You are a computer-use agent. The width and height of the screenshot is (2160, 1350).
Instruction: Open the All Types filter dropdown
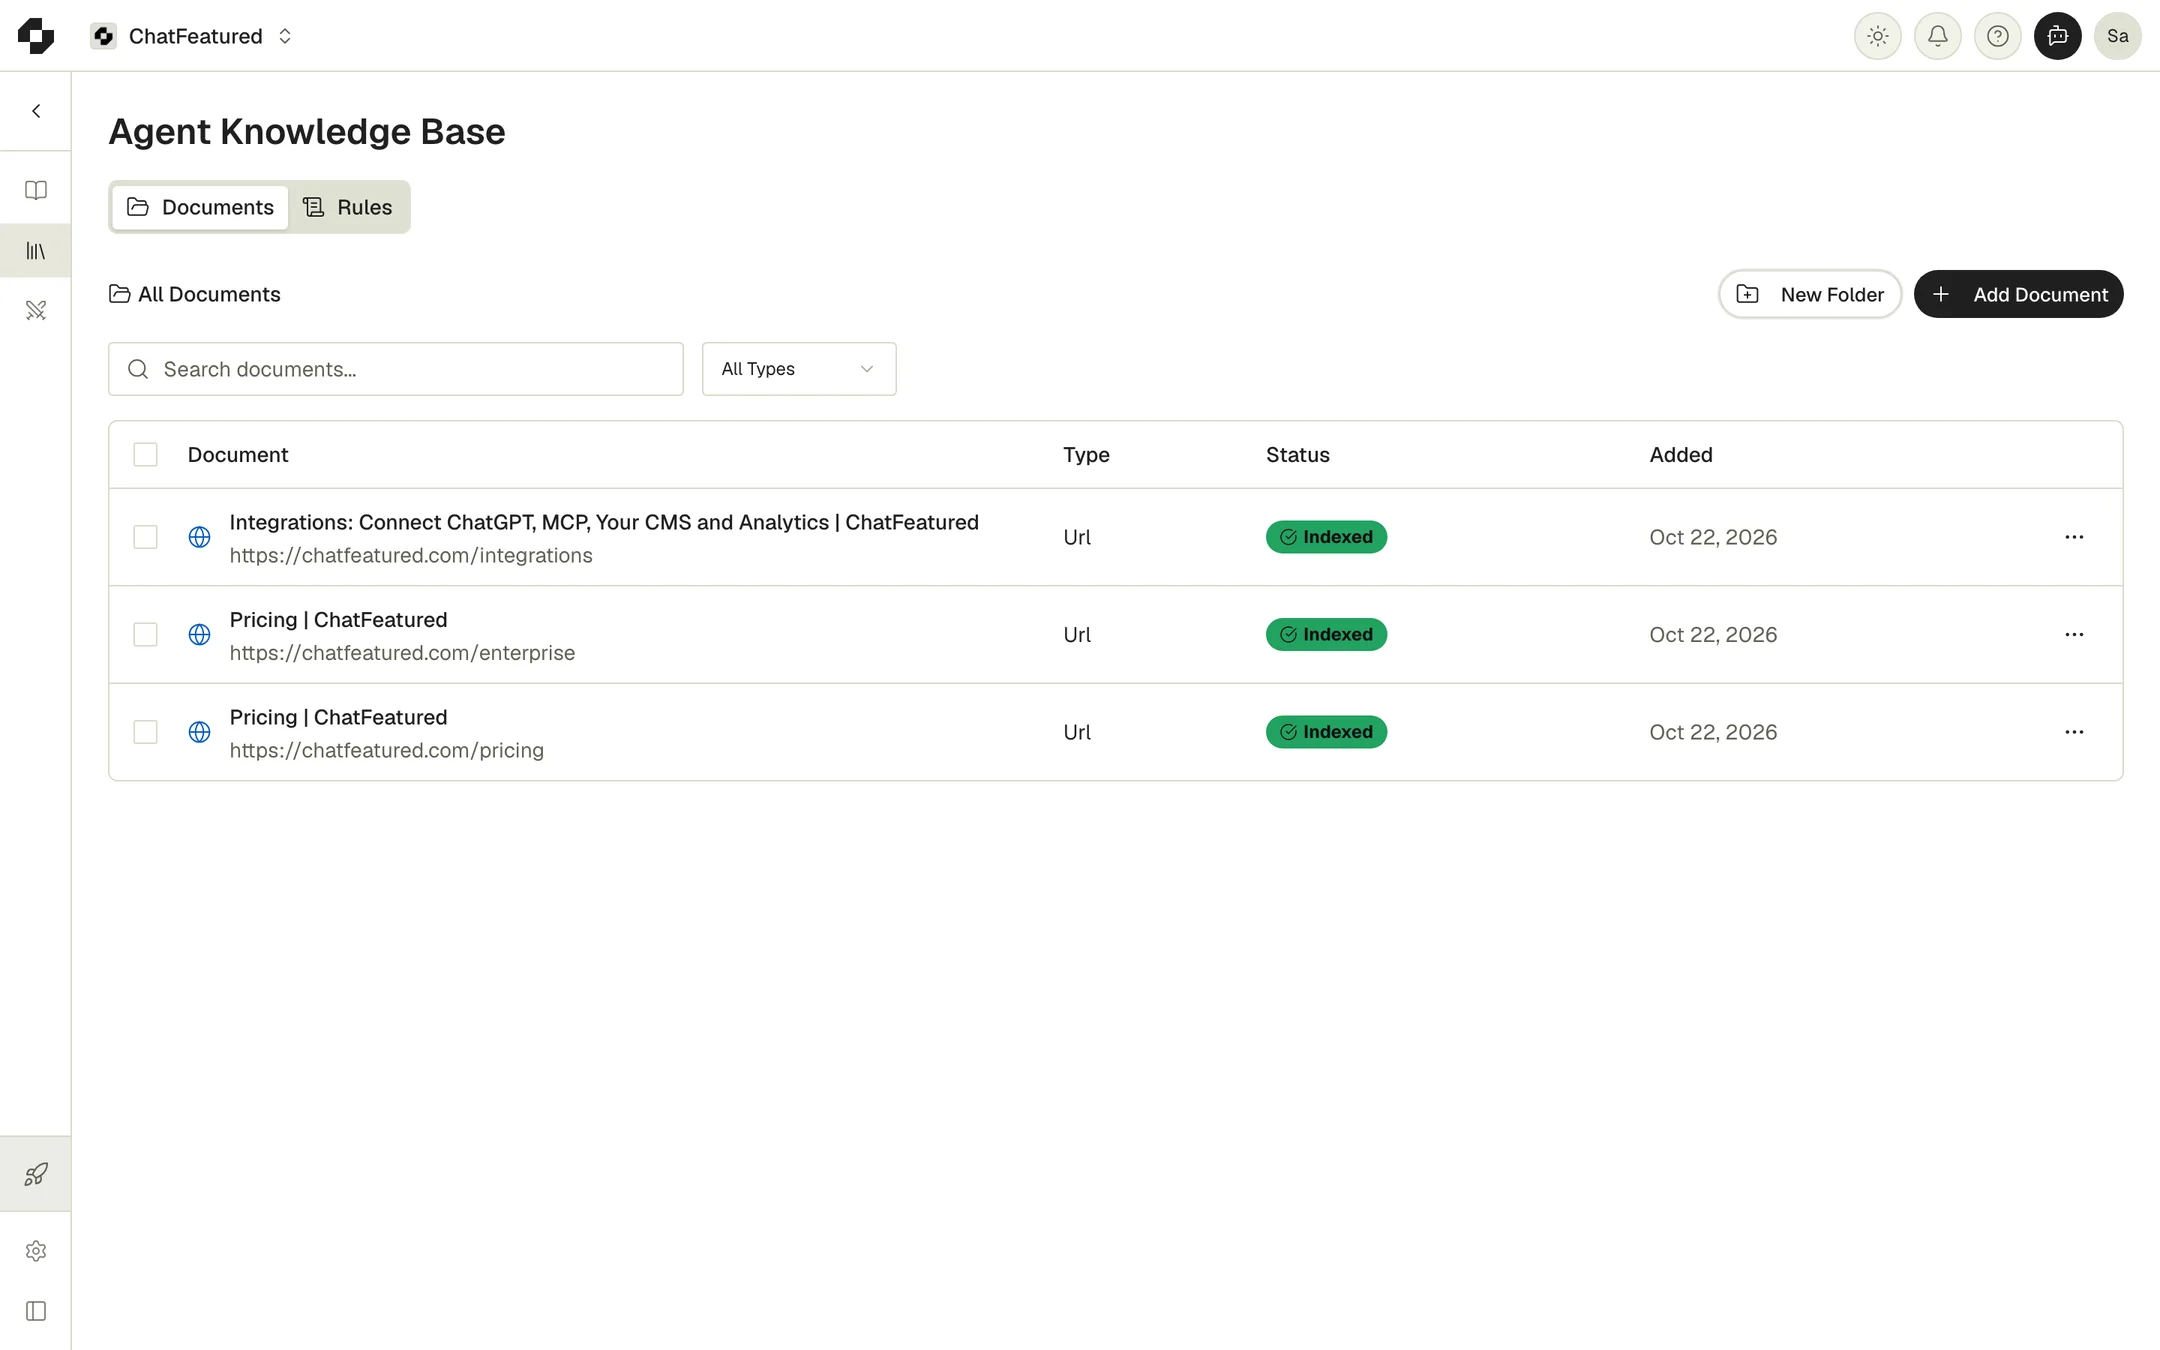pos(799,369)
